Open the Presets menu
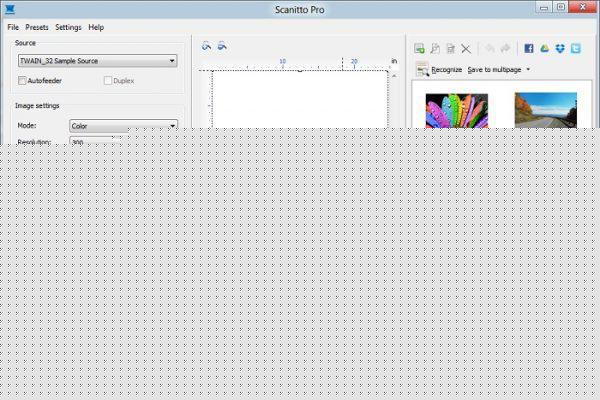The image size is (600, 400). pyautogui.click(x=37, y=27)
